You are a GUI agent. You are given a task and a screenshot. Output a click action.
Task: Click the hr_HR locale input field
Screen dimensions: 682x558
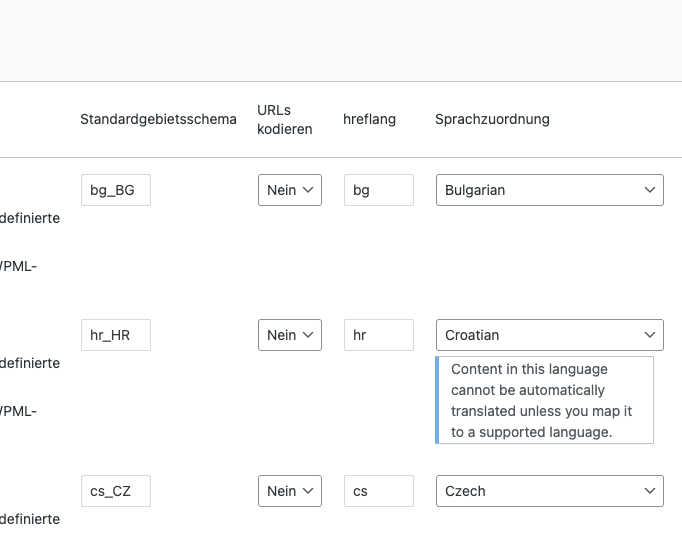[115, 335]
